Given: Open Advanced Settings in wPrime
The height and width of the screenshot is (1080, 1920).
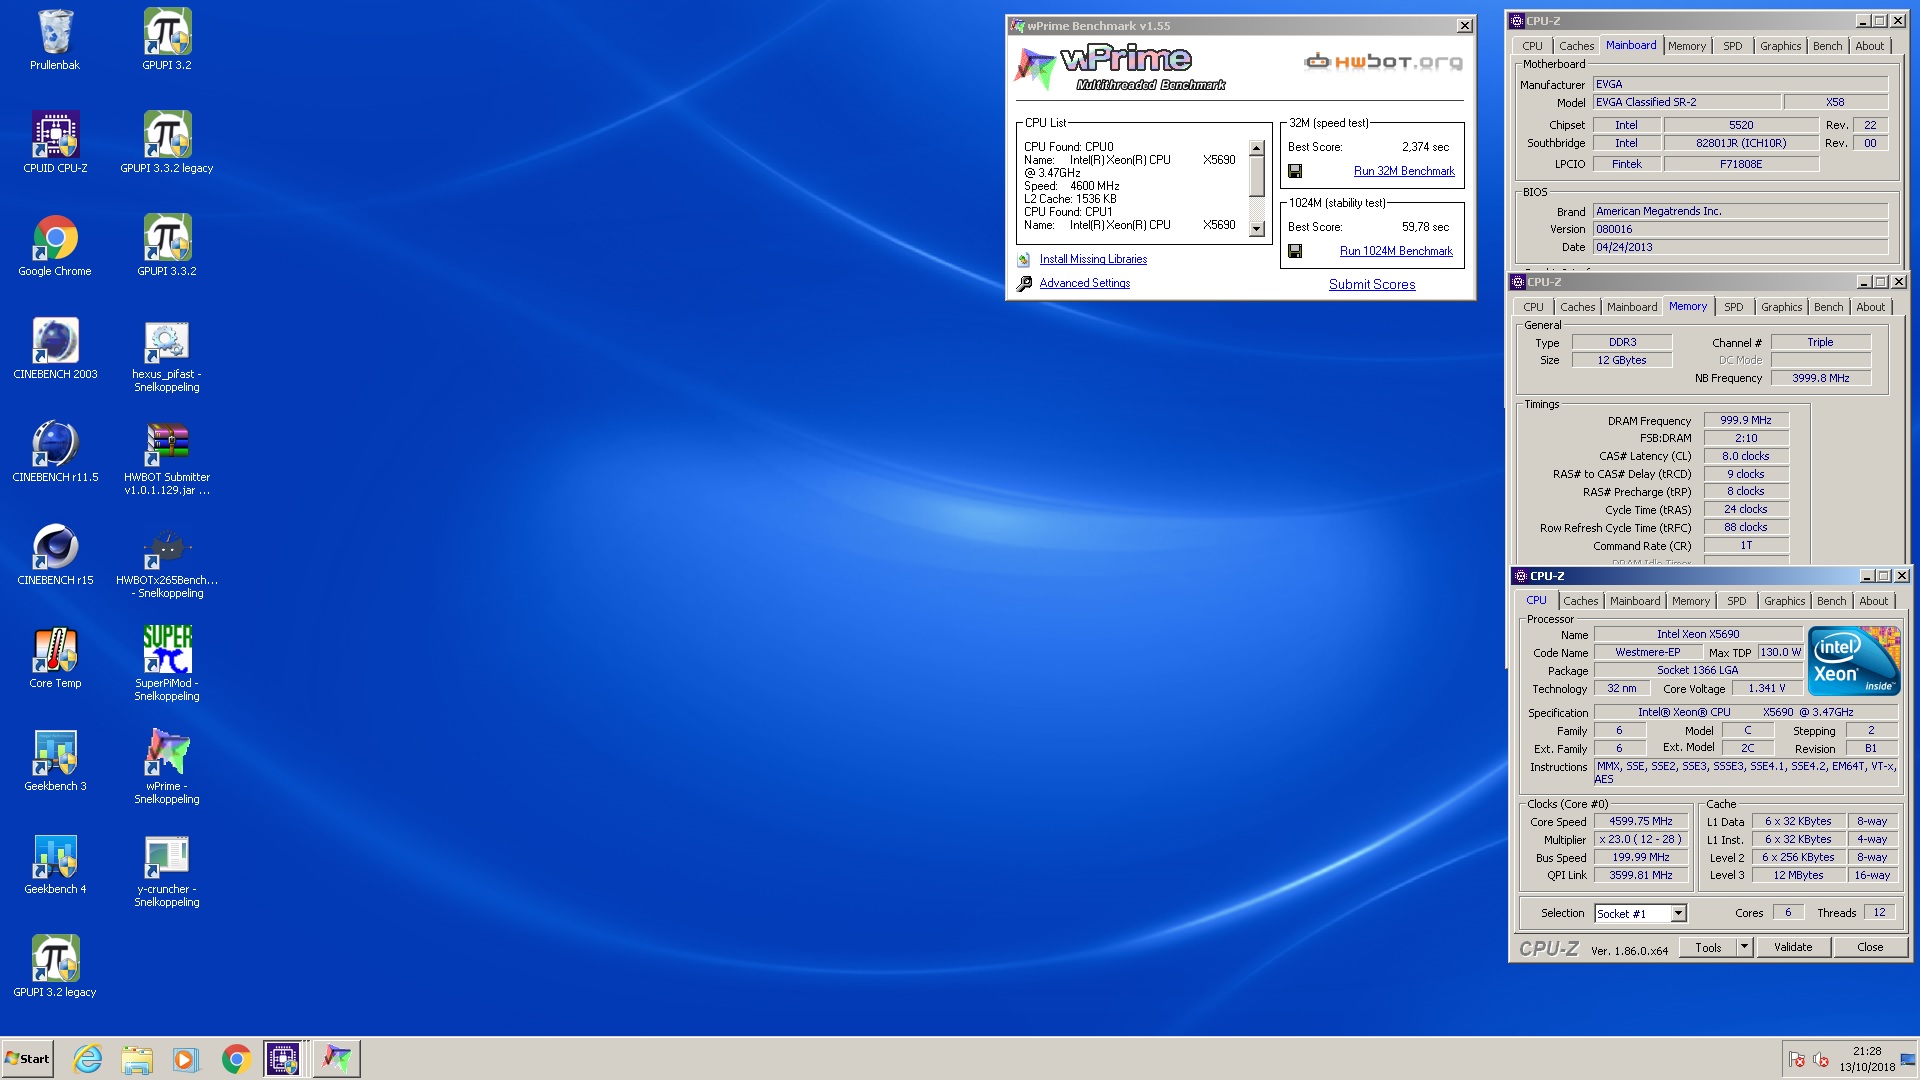Looking at the screenshot, I should [1085, 283].
